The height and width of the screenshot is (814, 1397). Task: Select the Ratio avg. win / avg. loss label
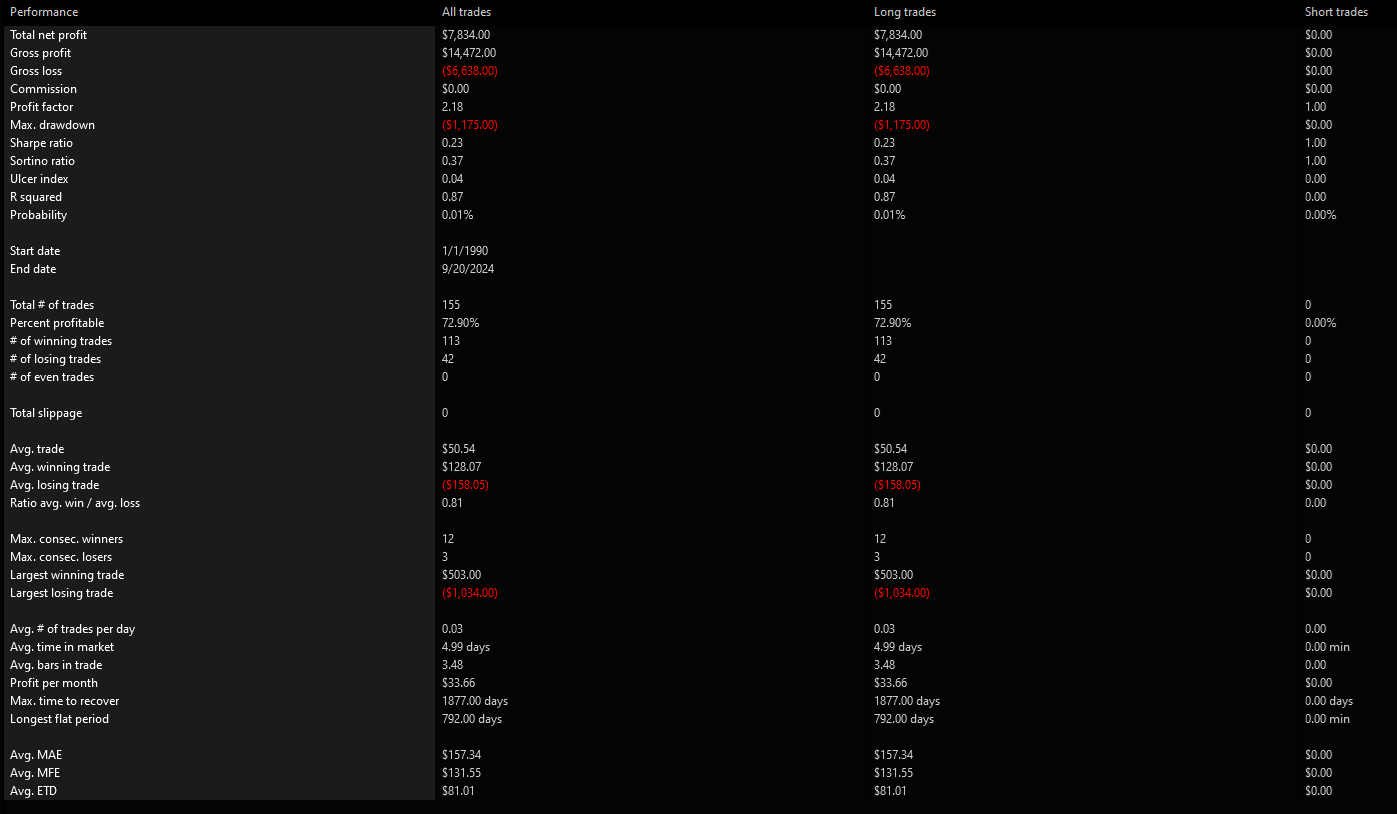pos(75,503)
